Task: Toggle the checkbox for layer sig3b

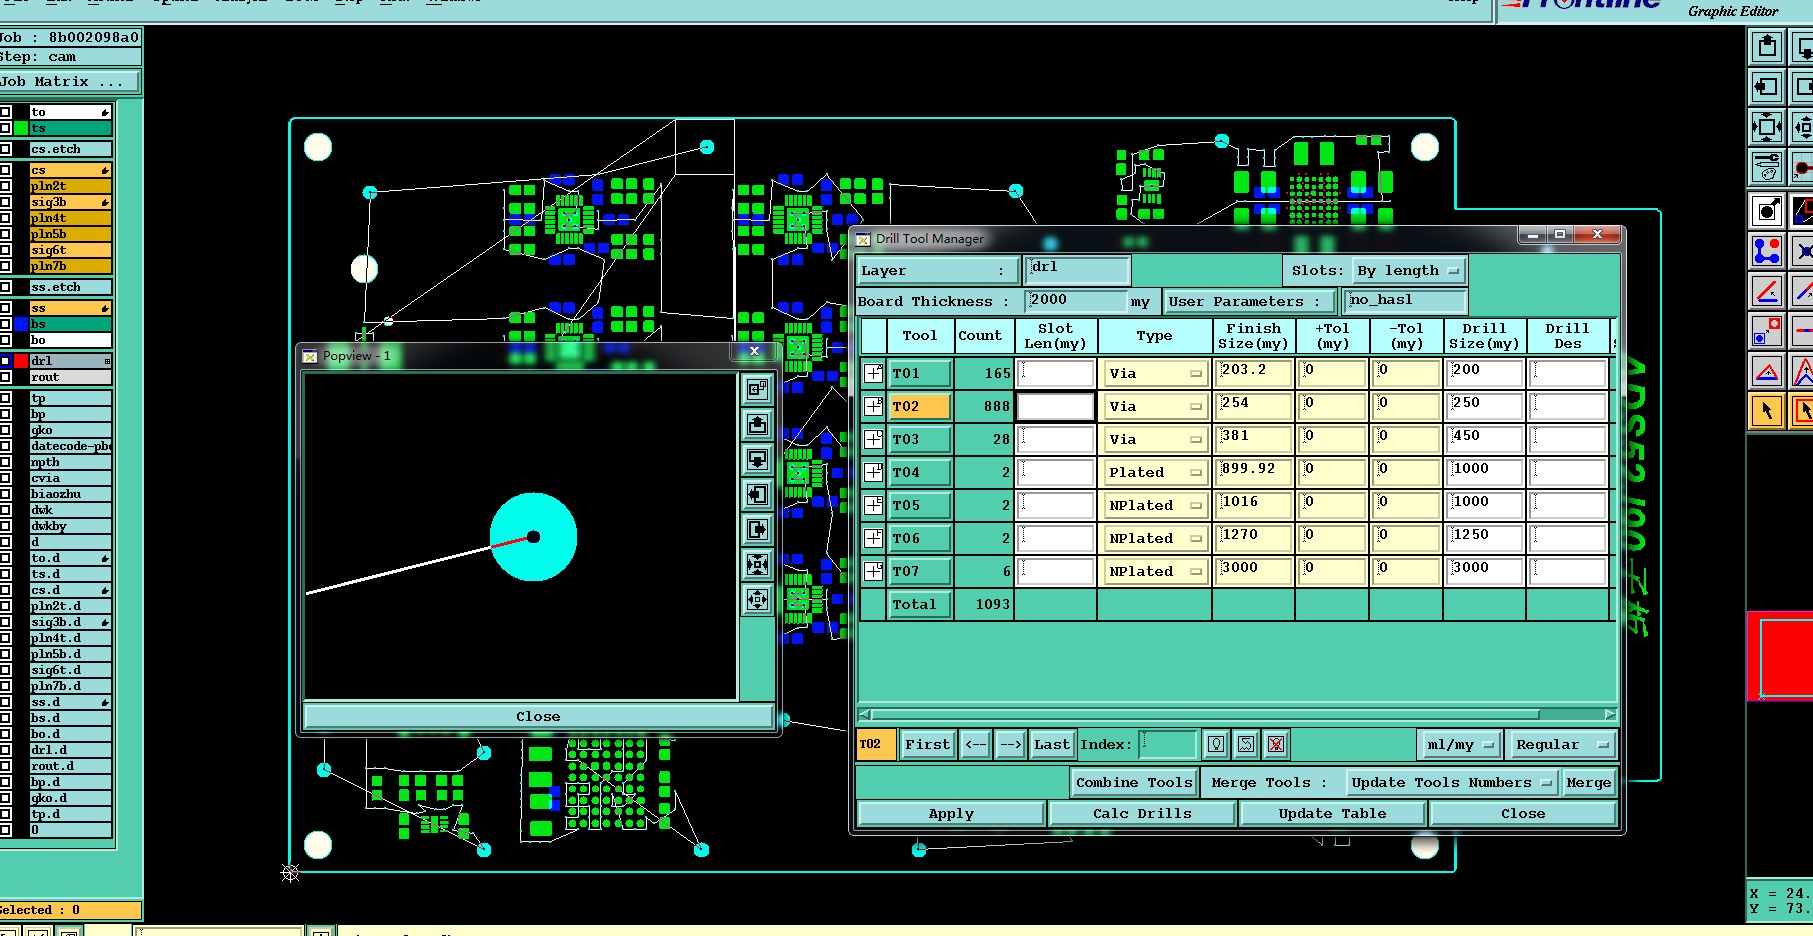Action: click(5, 202)
